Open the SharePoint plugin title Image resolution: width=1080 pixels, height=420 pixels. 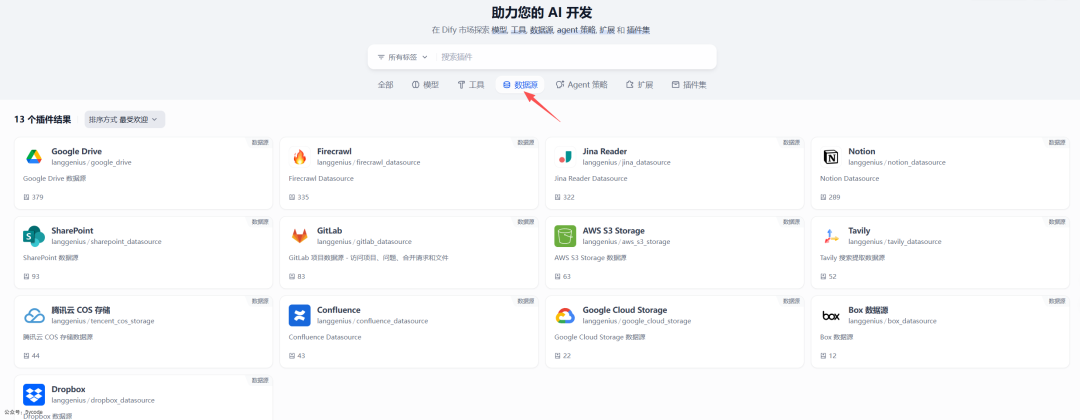click(72, 231)
